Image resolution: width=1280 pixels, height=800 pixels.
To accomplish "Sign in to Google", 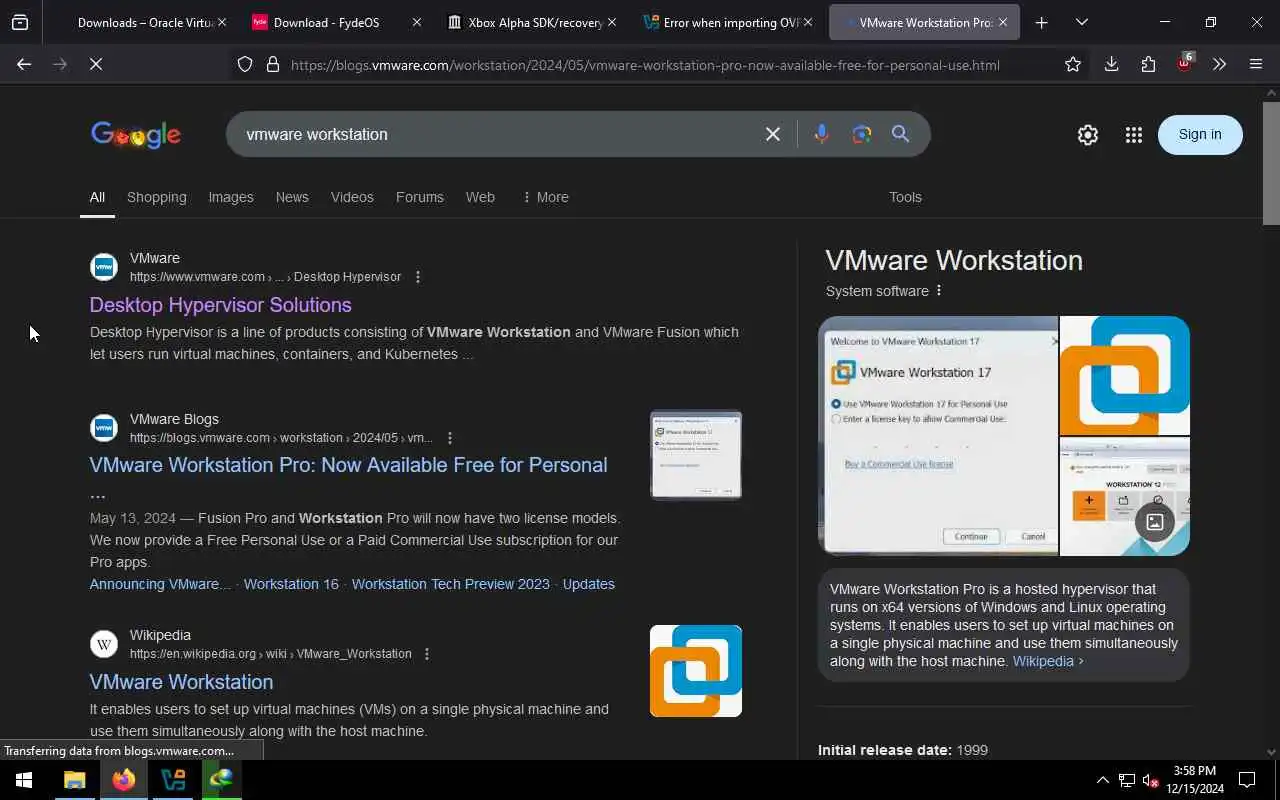I will coord(1200,134).
